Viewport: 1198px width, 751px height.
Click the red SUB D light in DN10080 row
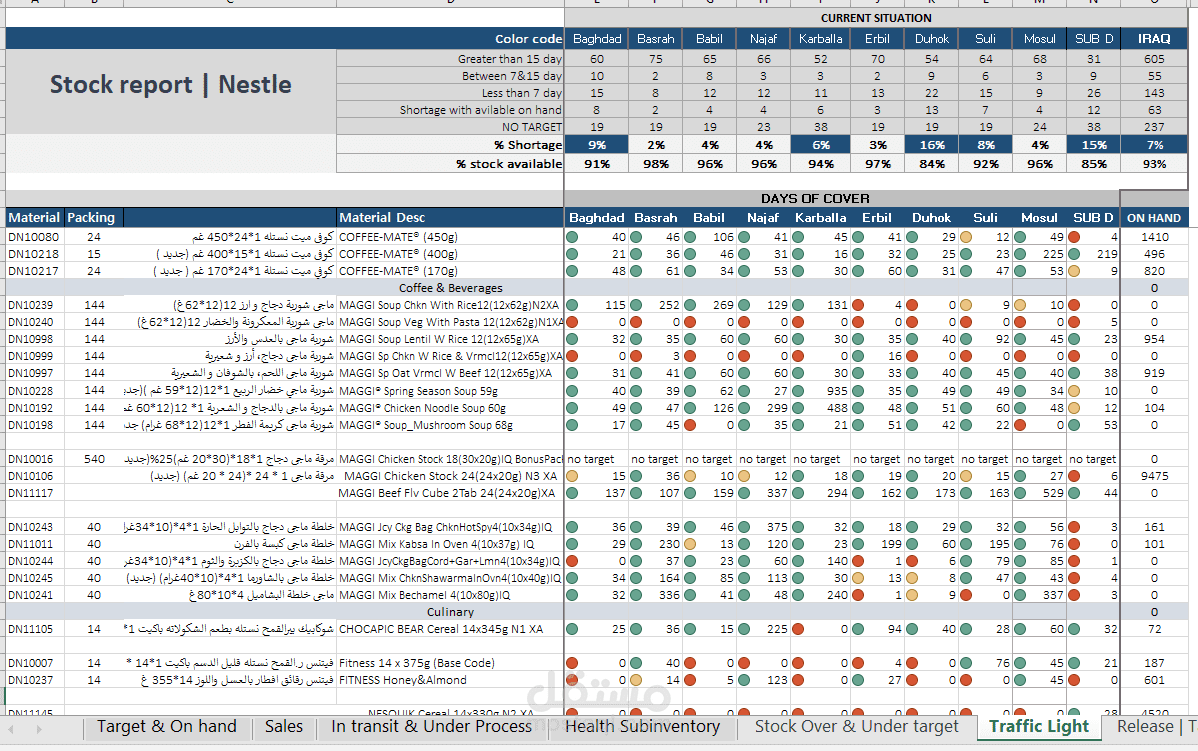(1074, 238)
